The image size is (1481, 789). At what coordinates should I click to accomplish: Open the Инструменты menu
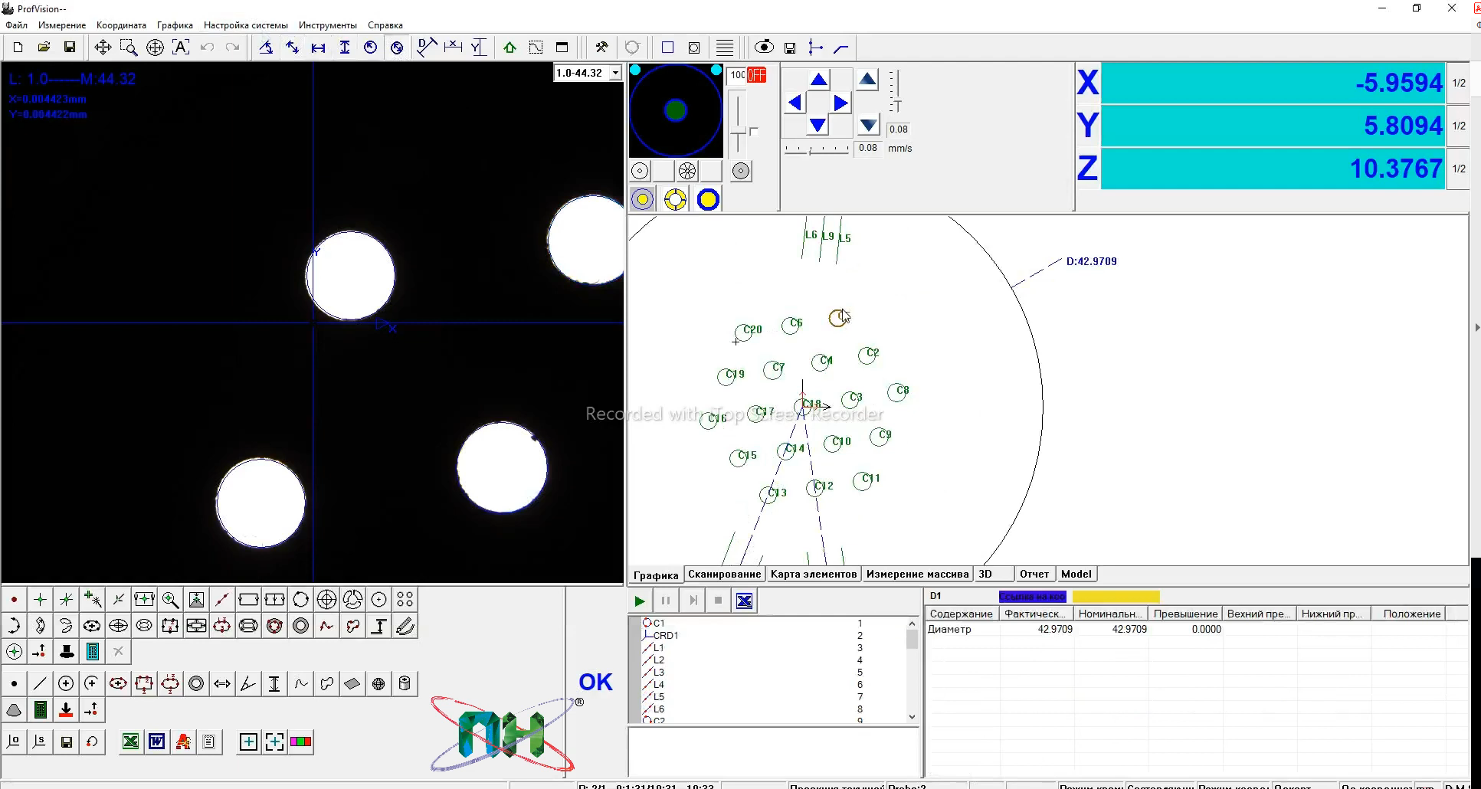(x=328, y=25)
